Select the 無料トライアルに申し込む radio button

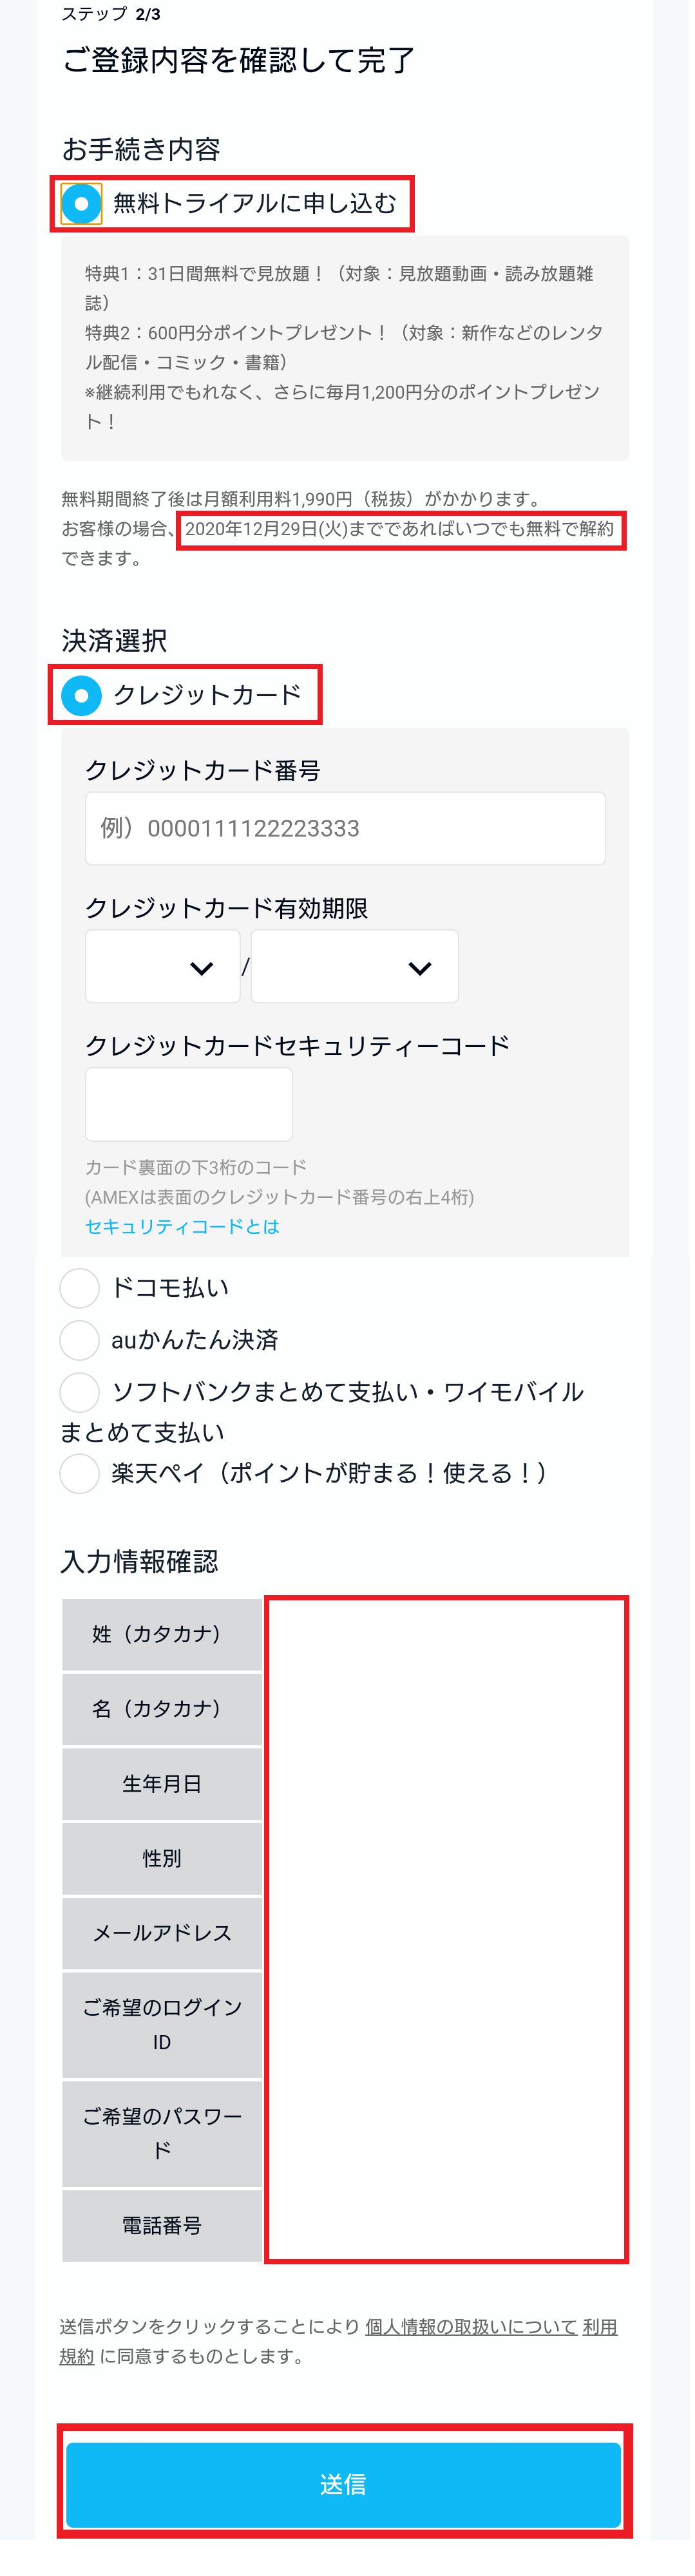(81, 204)
